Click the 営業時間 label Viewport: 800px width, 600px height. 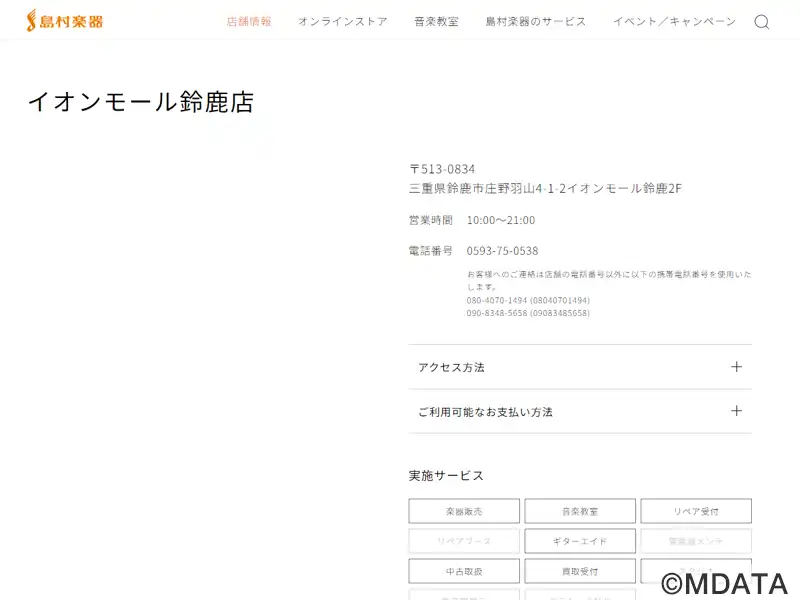tap(431, 220)
